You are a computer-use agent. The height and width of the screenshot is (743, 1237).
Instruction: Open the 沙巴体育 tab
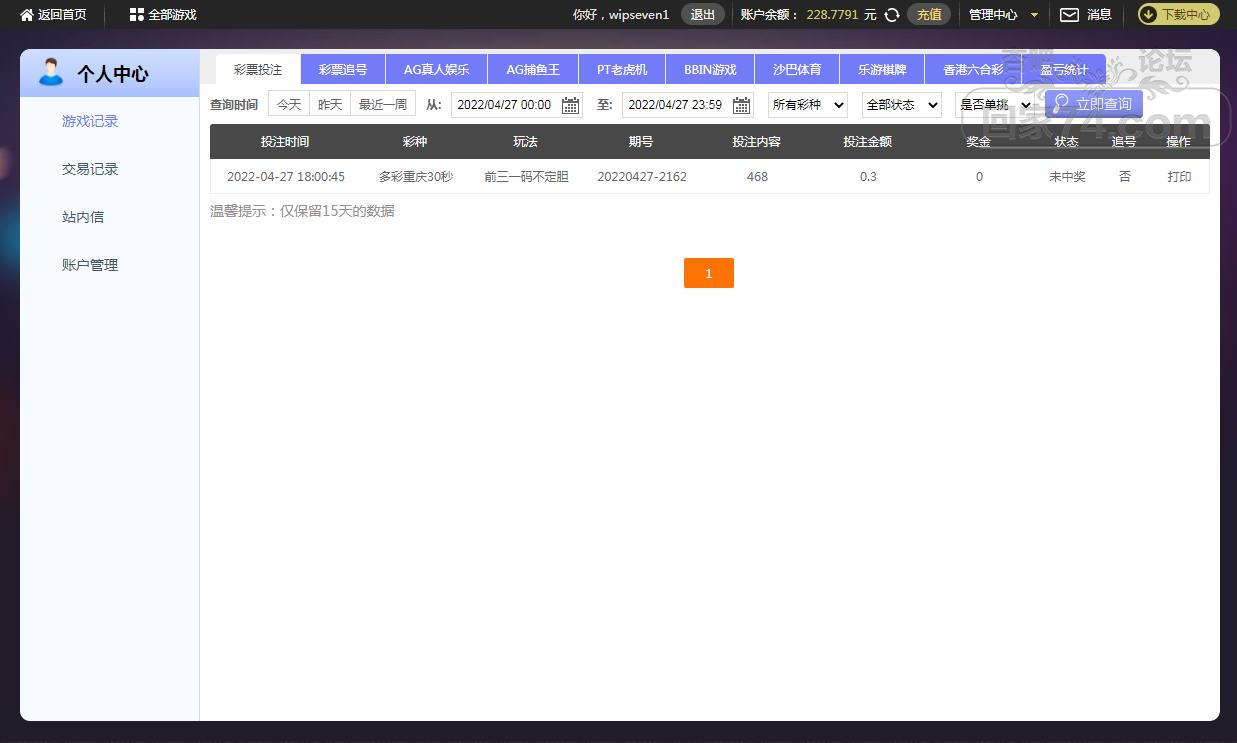click(x=797, y=70)
